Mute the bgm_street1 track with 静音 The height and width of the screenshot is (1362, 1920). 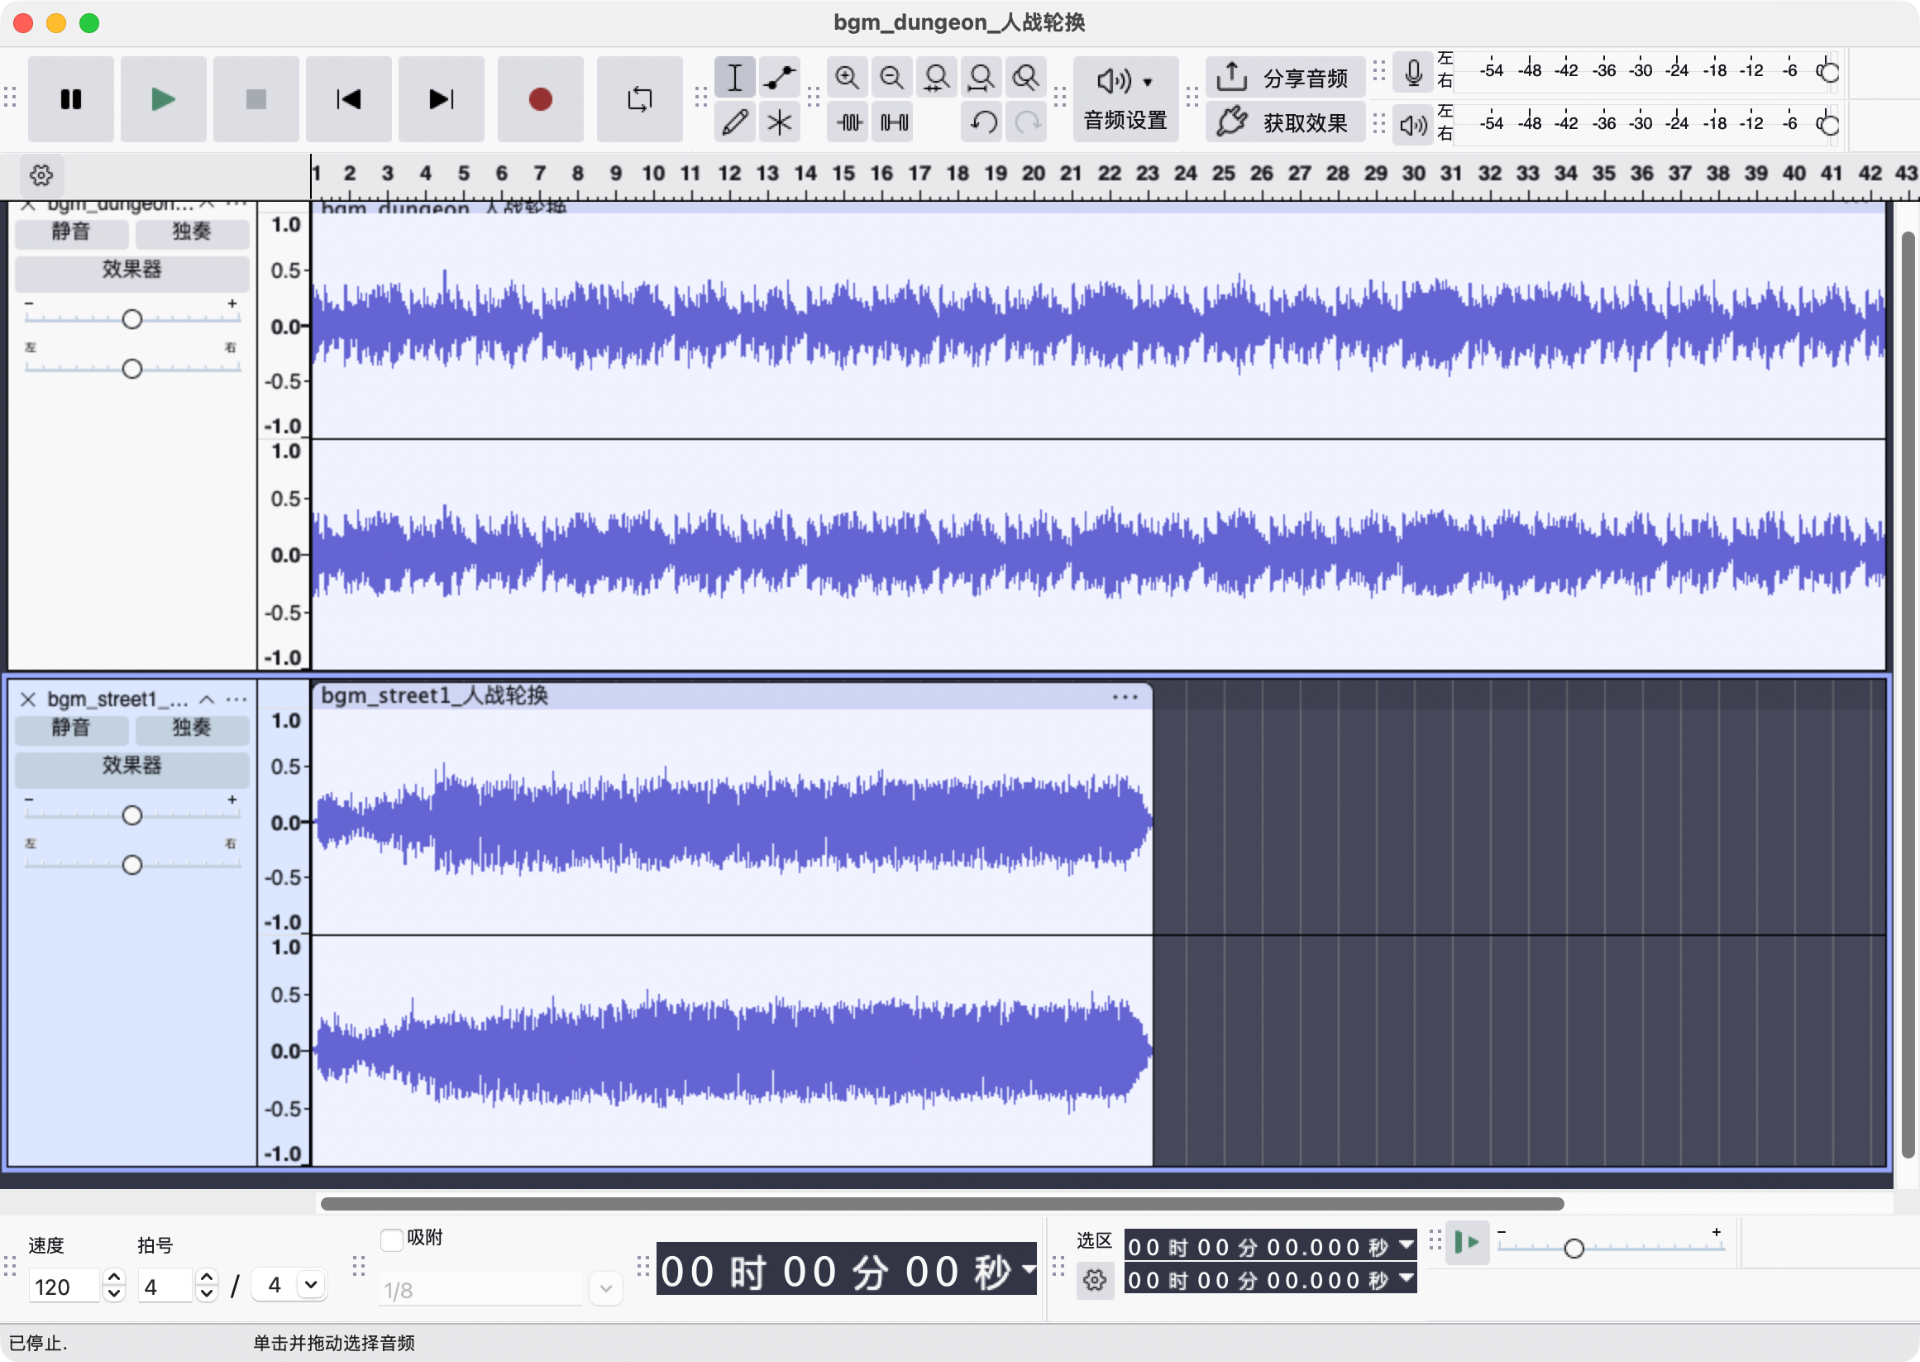(71, 728)
